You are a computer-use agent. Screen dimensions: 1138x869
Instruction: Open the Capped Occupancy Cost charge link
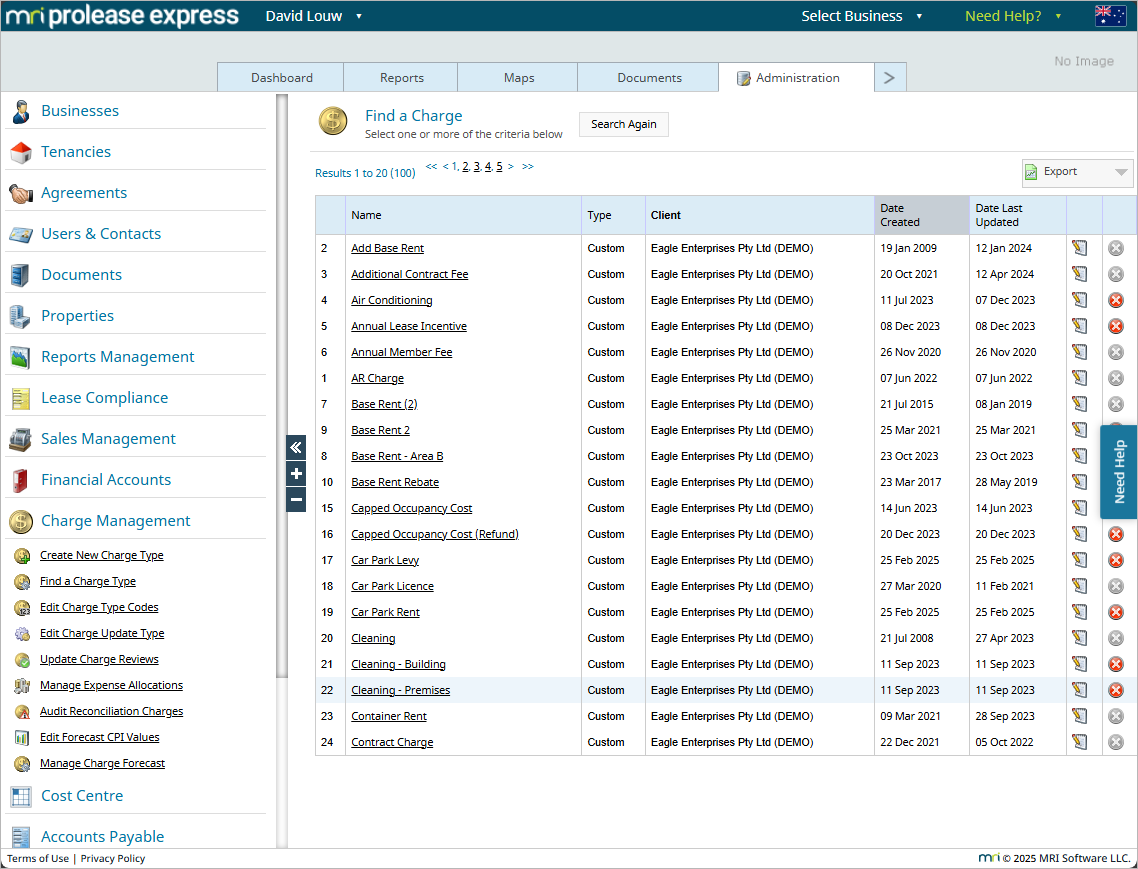coord(412,508)
